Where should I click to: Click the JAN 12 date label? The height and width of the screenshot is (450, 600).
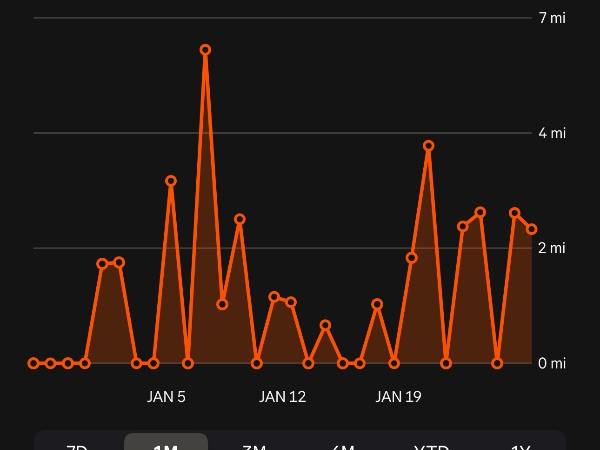[282, 397]
